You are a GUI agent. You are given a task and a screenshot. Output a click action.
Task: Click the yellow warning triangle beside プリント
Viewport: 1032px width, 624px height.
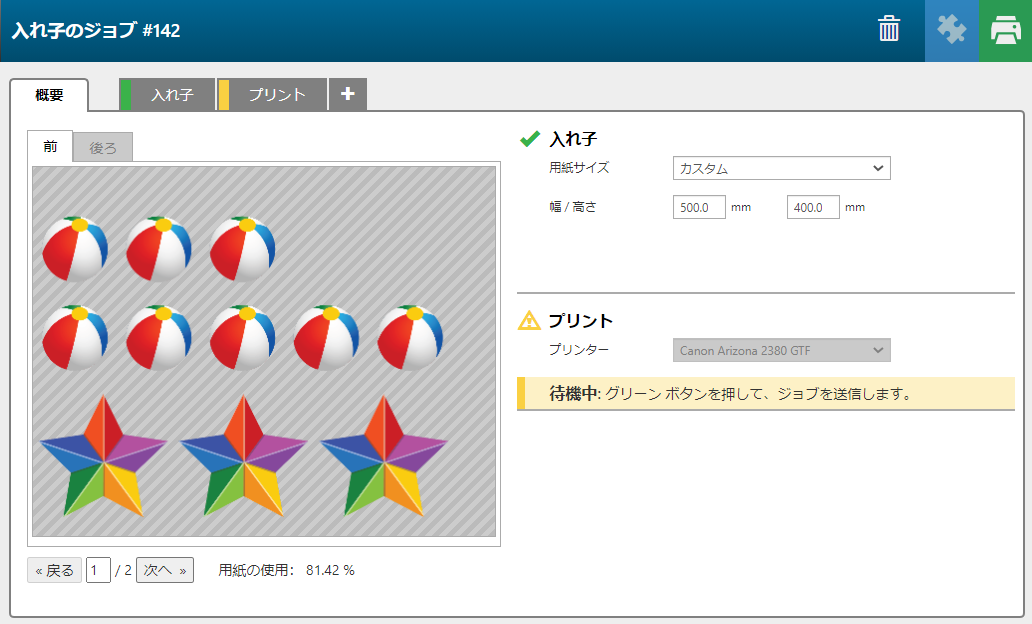[529, 321]
